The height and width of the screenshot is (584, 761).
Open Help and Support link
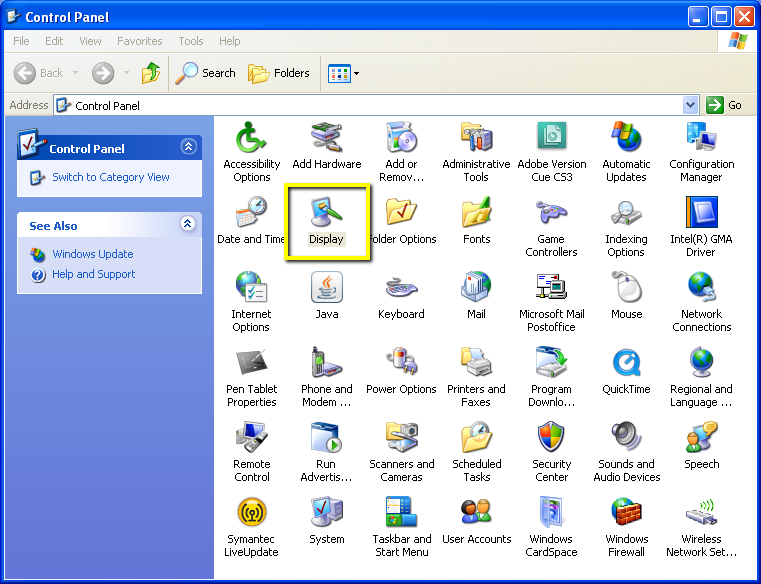click(x=94, y=274)
